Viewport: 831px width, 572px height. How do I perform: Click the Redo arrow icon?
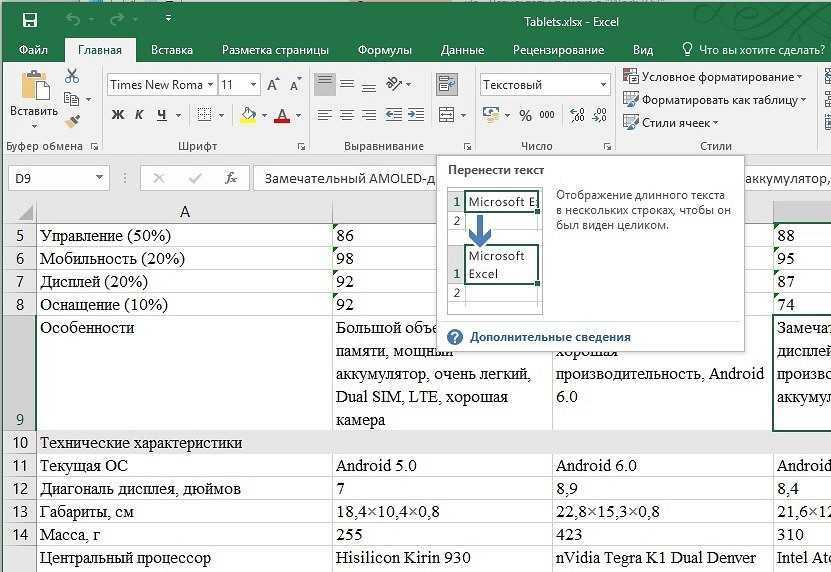[x=117, y=20]
